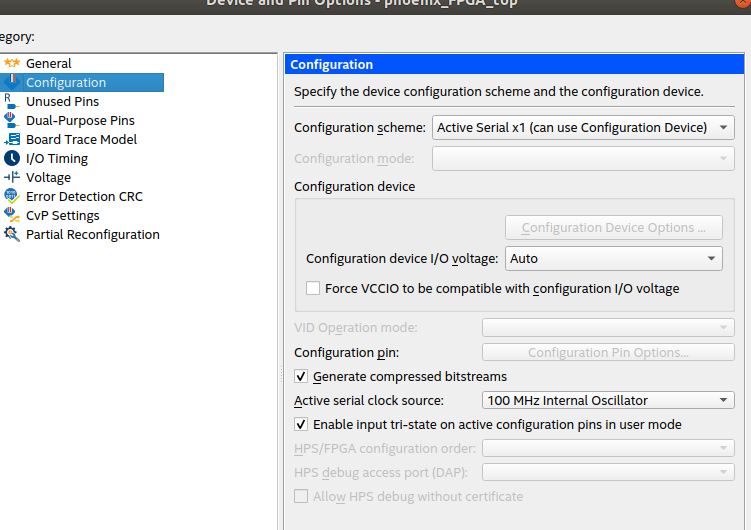
Task: Select the Configuration category item
Action: (x=66, y=82)
